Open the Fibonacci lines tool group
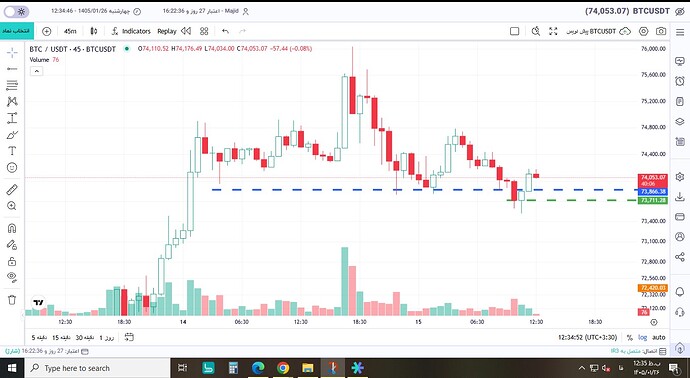 12,85
